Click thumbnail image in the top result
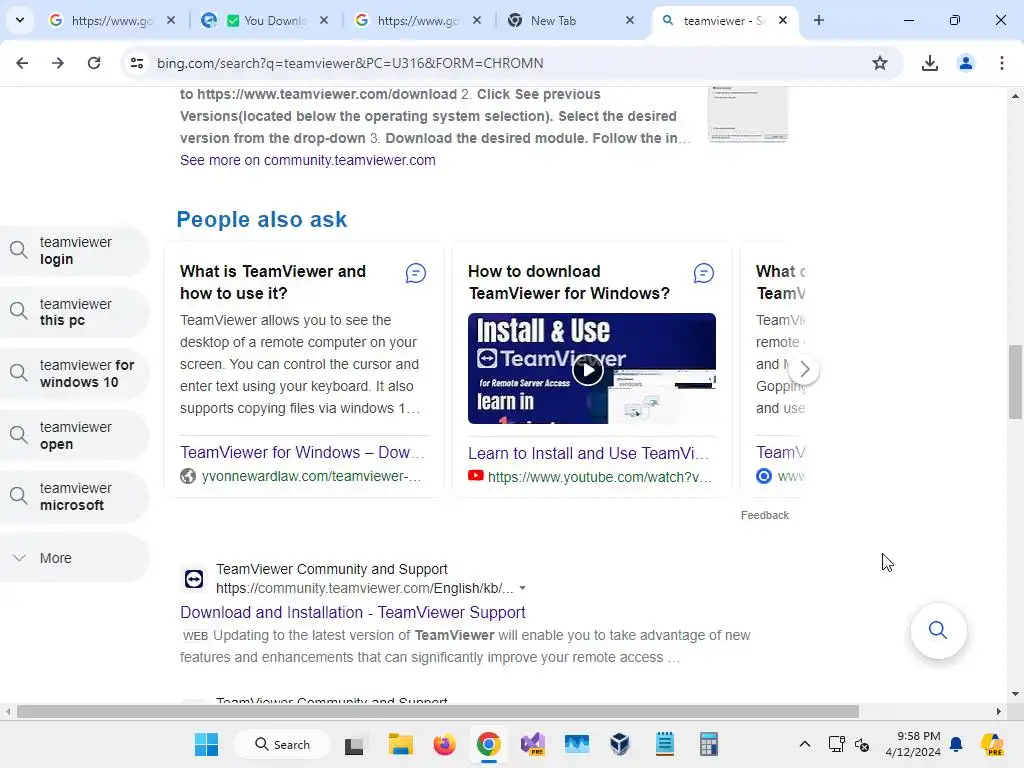1024x768 pixels. [748, 114]
